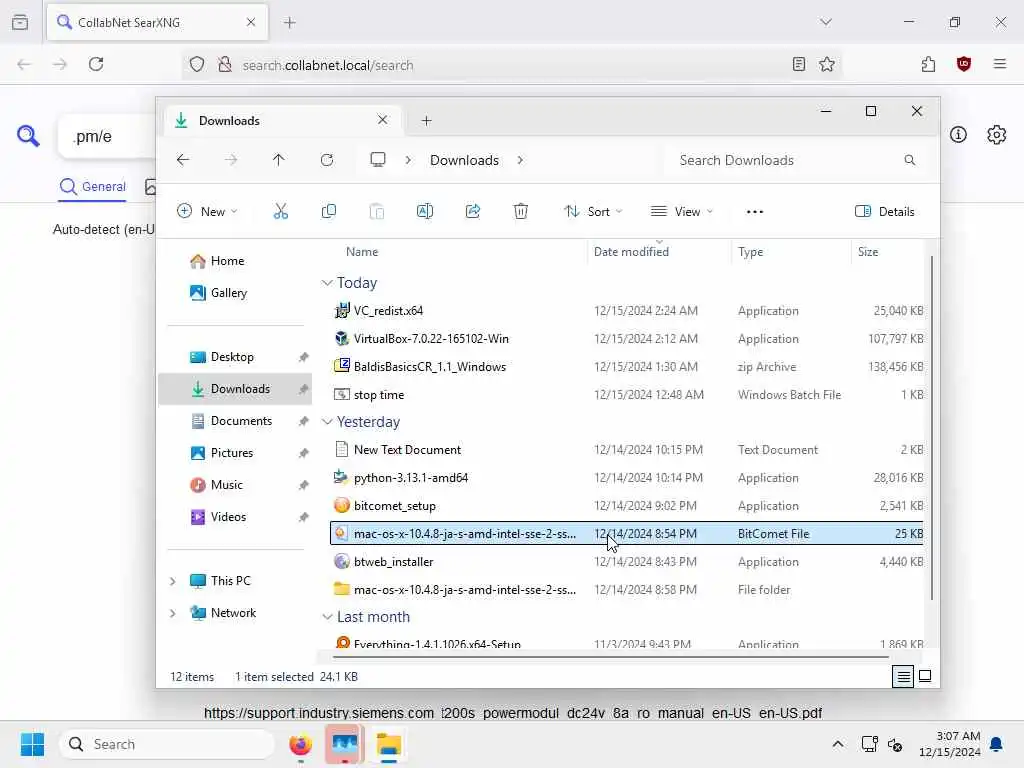Open the Firefox hamburger menu
This screenshot has width=1024, height=768.
[x=999, y=64]
